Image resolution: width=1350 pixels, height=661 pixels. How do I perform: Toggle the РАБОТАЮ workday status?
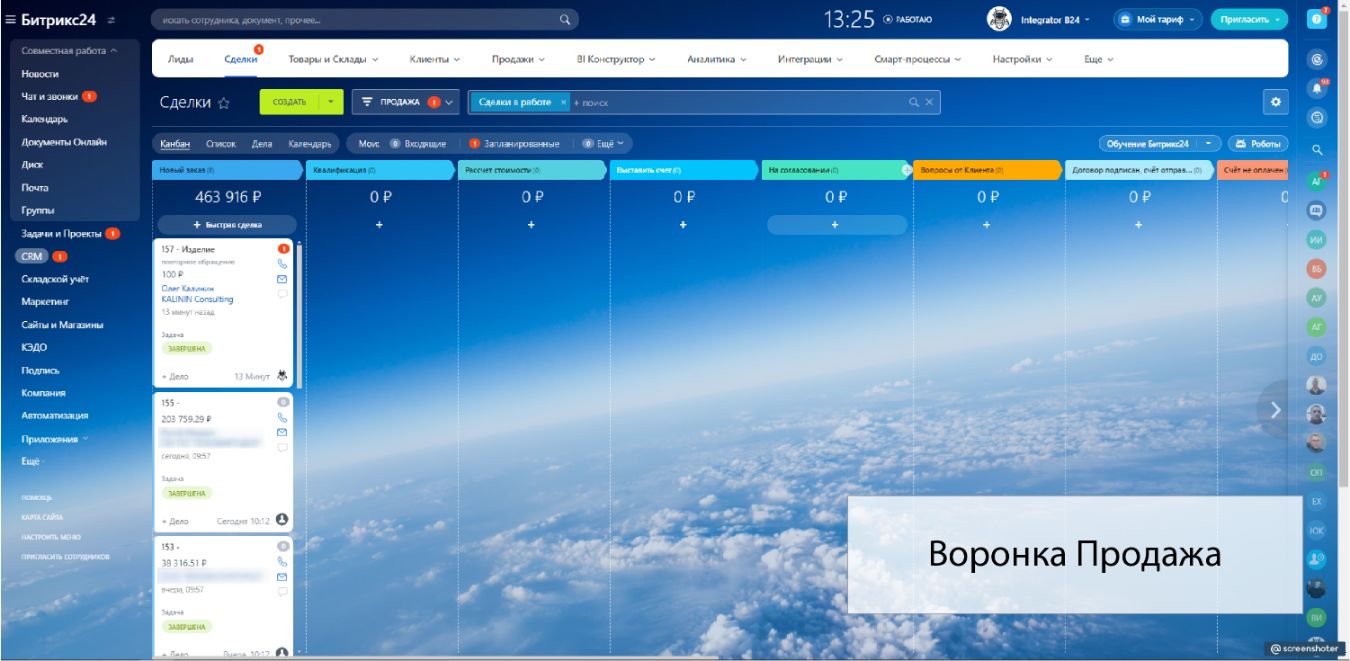907,19
